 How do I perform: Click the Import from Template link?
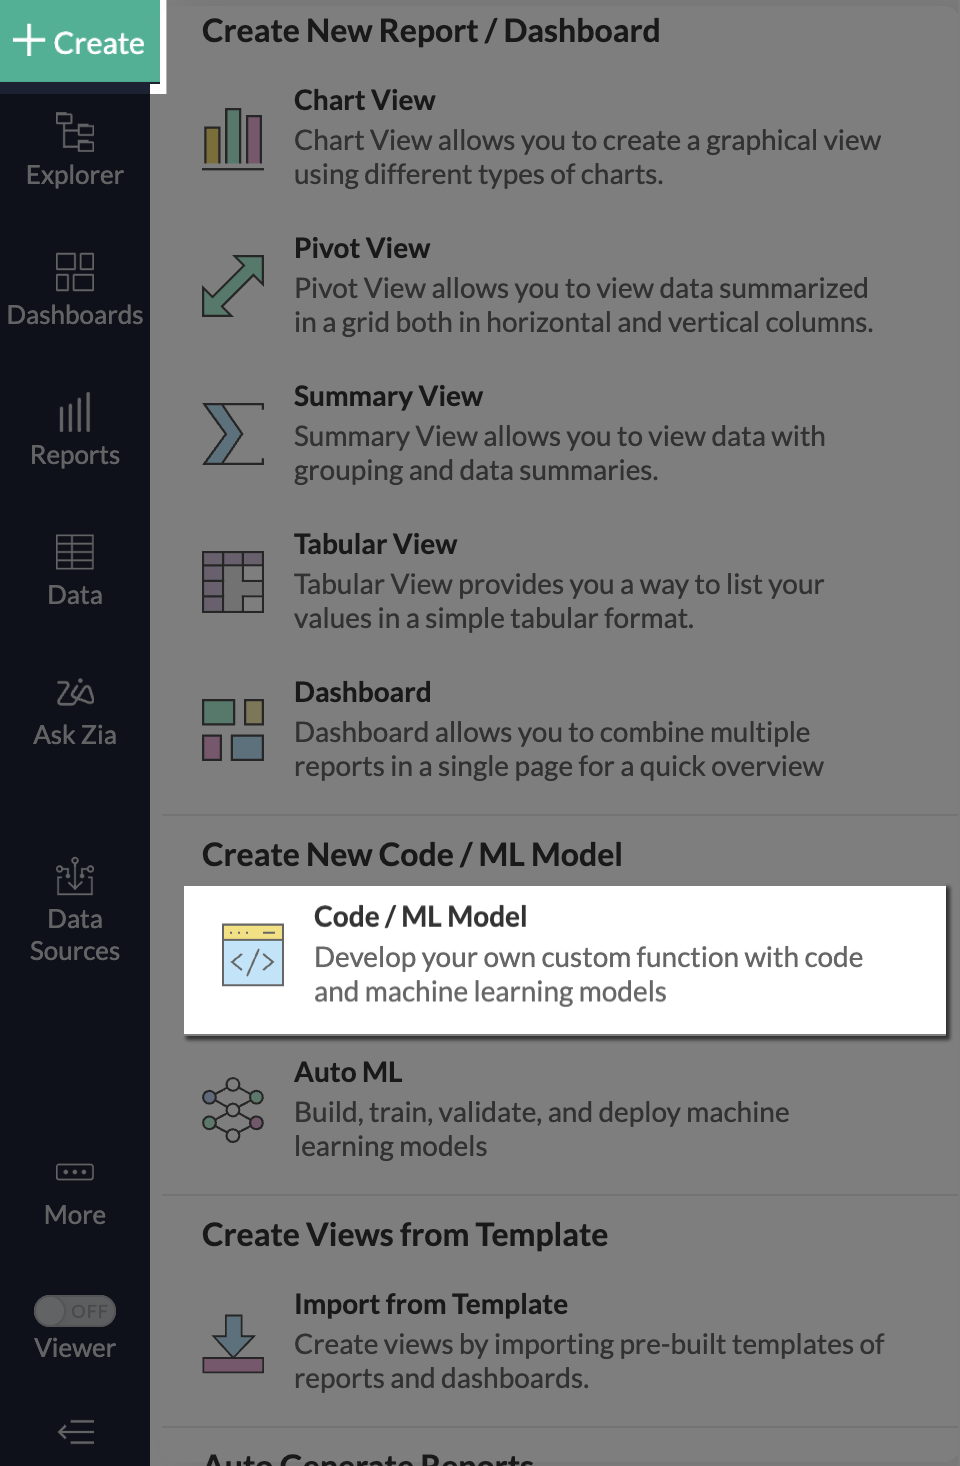[431, 1304]
